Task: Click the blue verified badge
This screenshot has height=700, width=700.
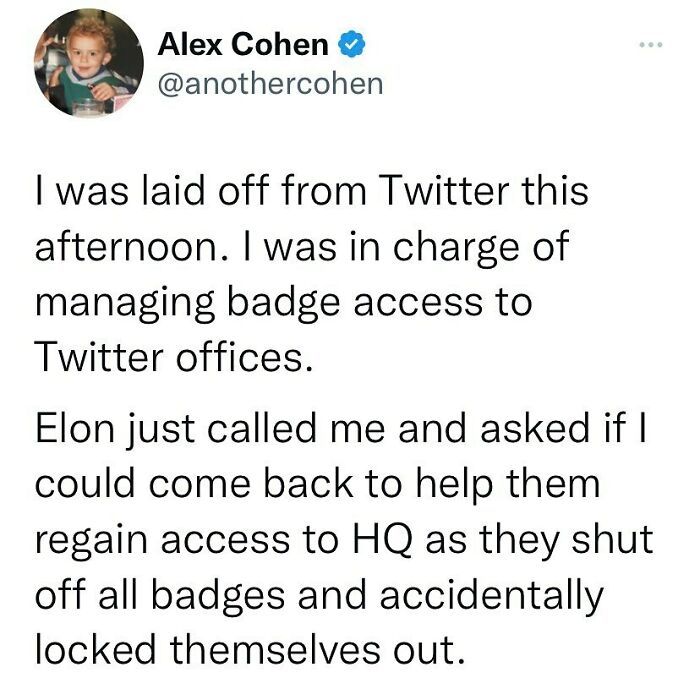Action: [349, 44]
